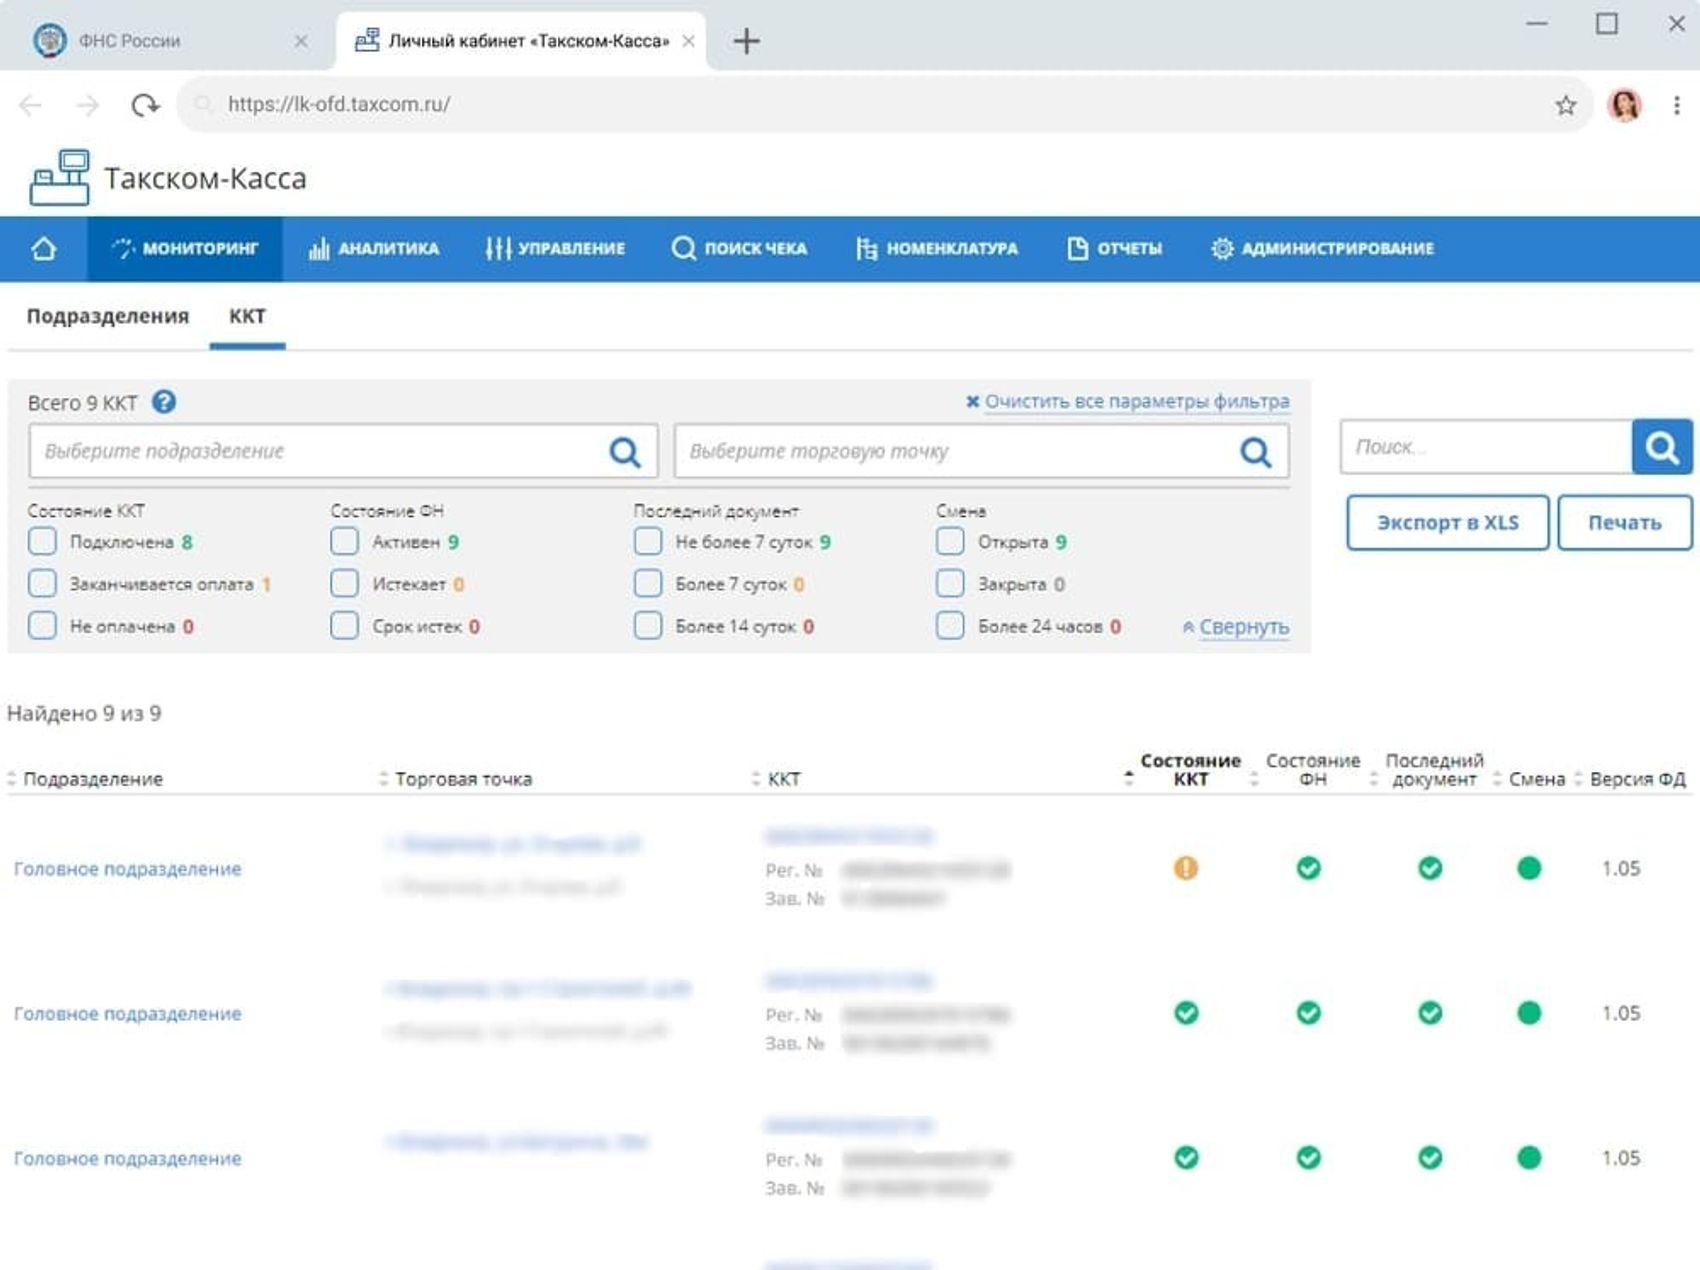Click the Экспорт в XLS button
Image resolution: width=1700 pixels, height=1270 pixels.
[1447, 522]
